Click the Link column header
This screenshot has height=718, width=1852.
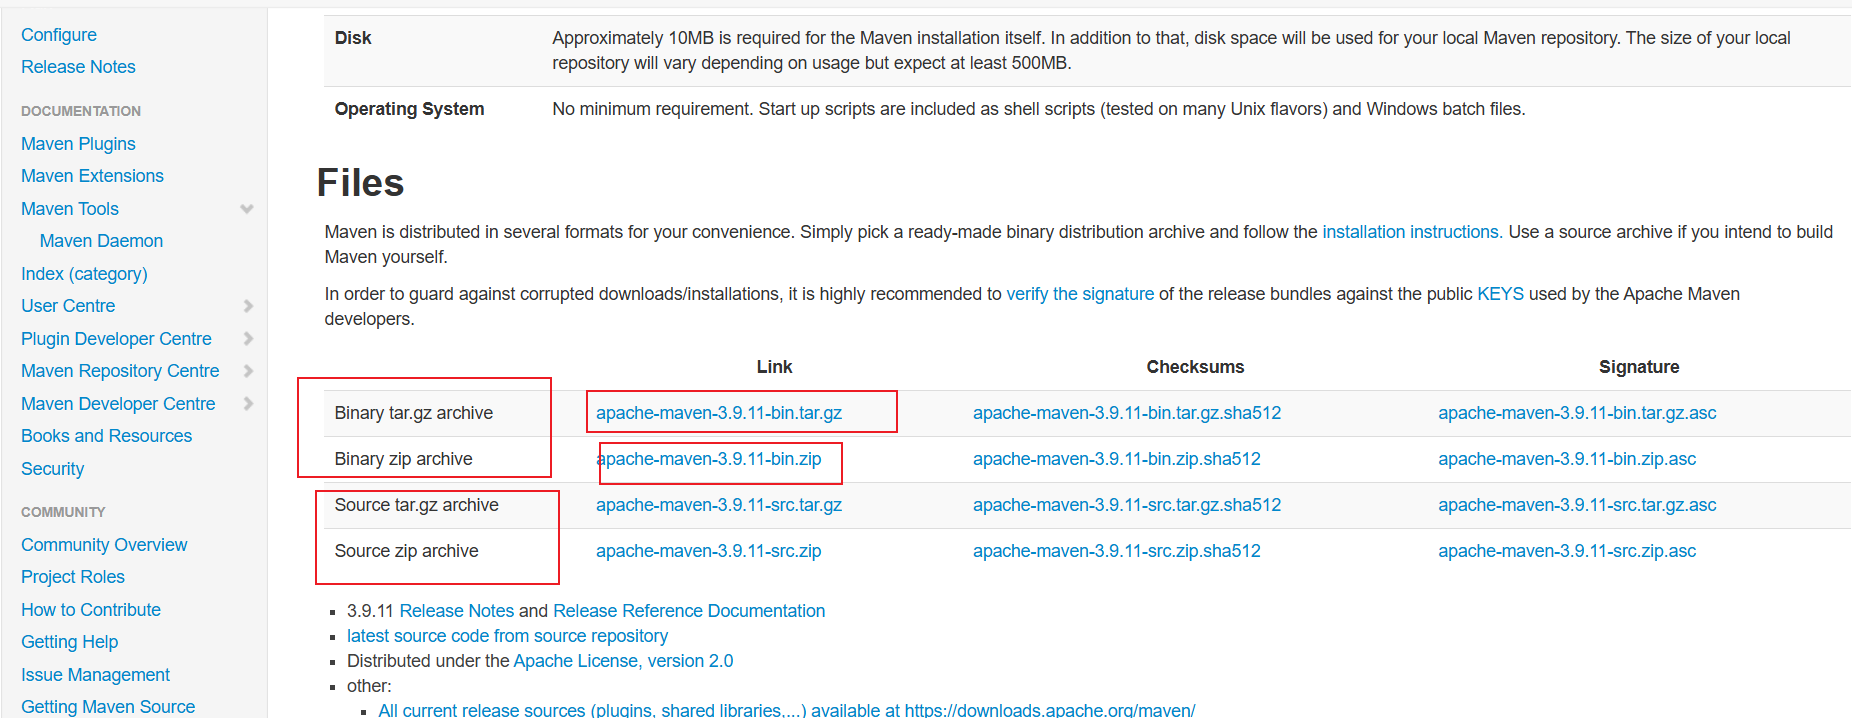pos(774,367)
